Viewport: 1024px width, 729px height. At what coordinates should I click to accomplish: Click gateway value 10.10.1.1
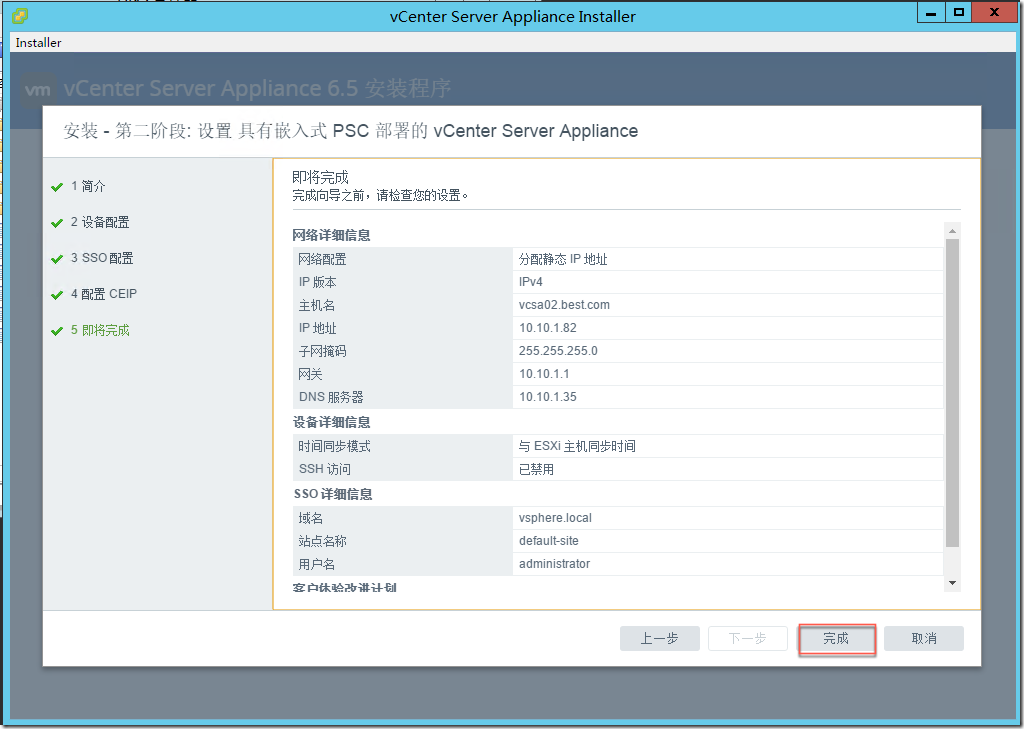544,374
